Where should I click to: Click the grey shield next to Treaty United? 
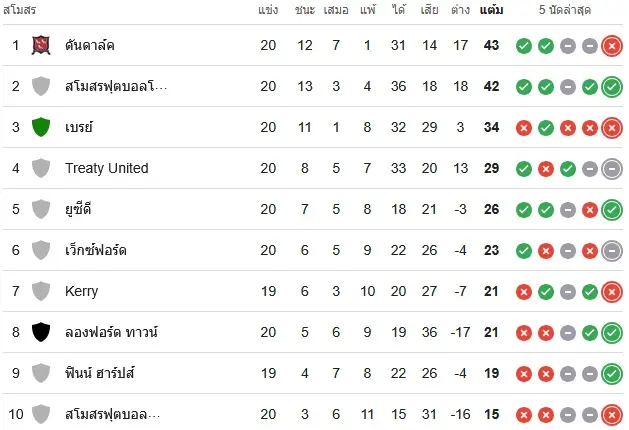(41, 168)
